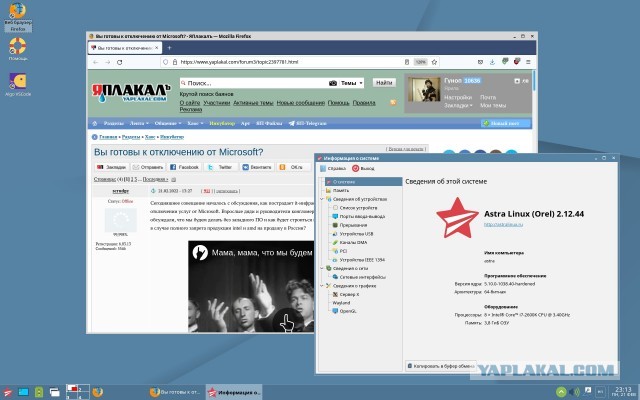This screenshot has width=640, height=400.
Task: Switch to the Firefox page tab
Action: 124,48
